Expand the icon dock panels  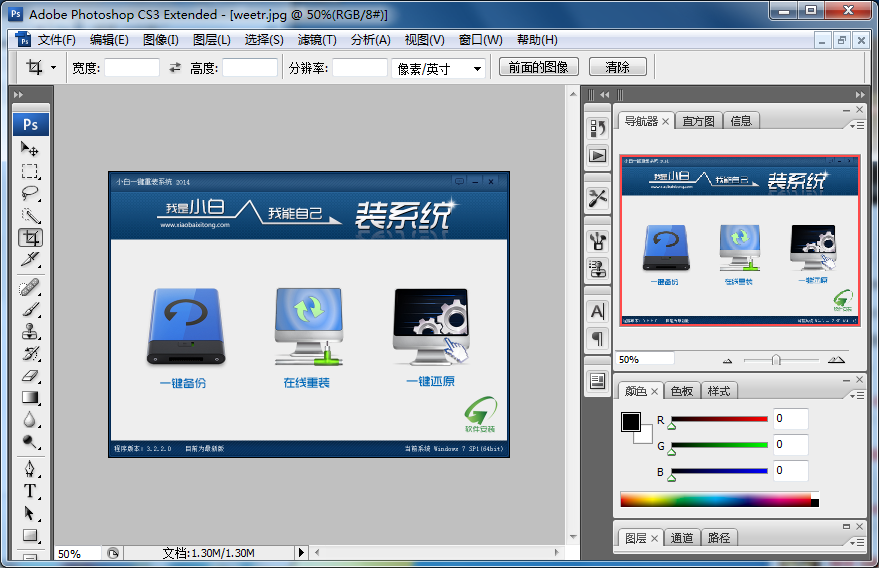click(604, 95)
